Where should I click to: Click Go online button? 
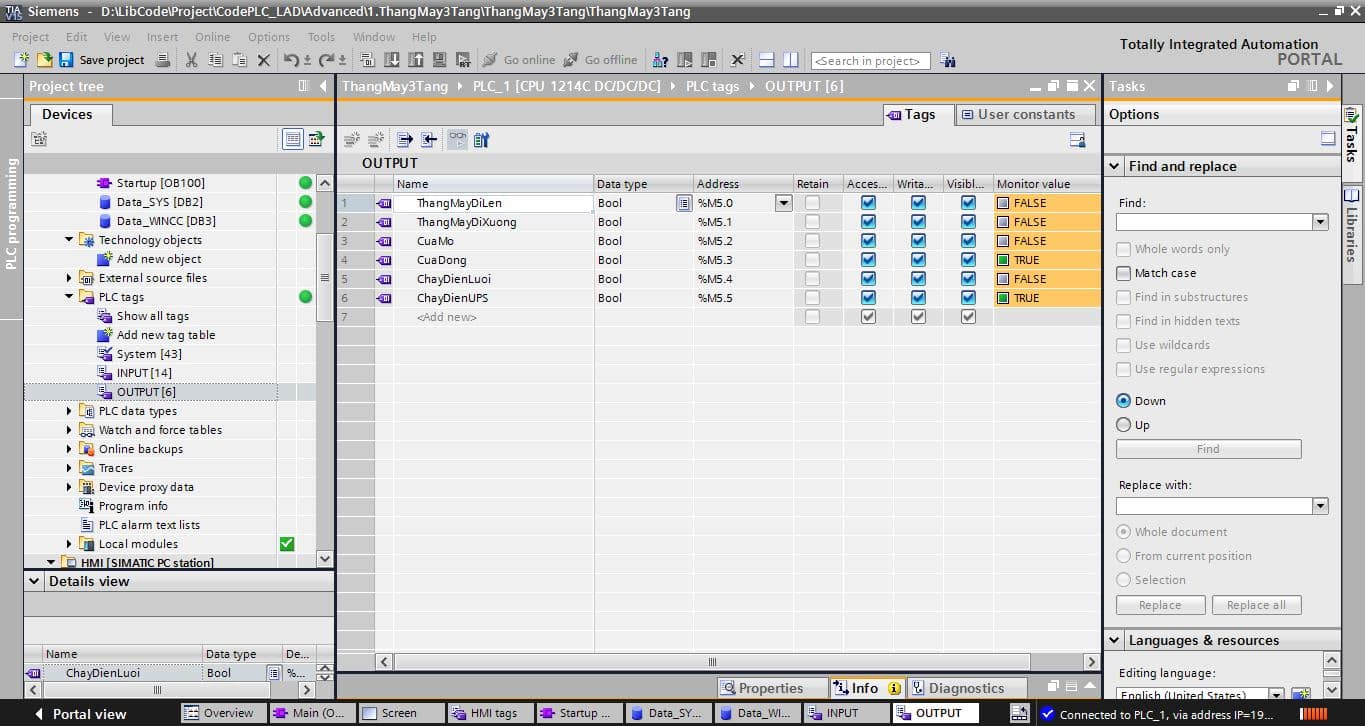coord(518,60)
